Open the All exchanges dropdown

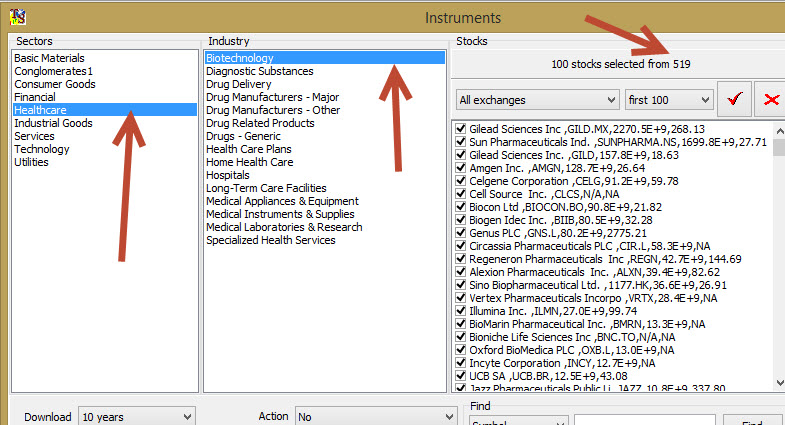(538, 100)
